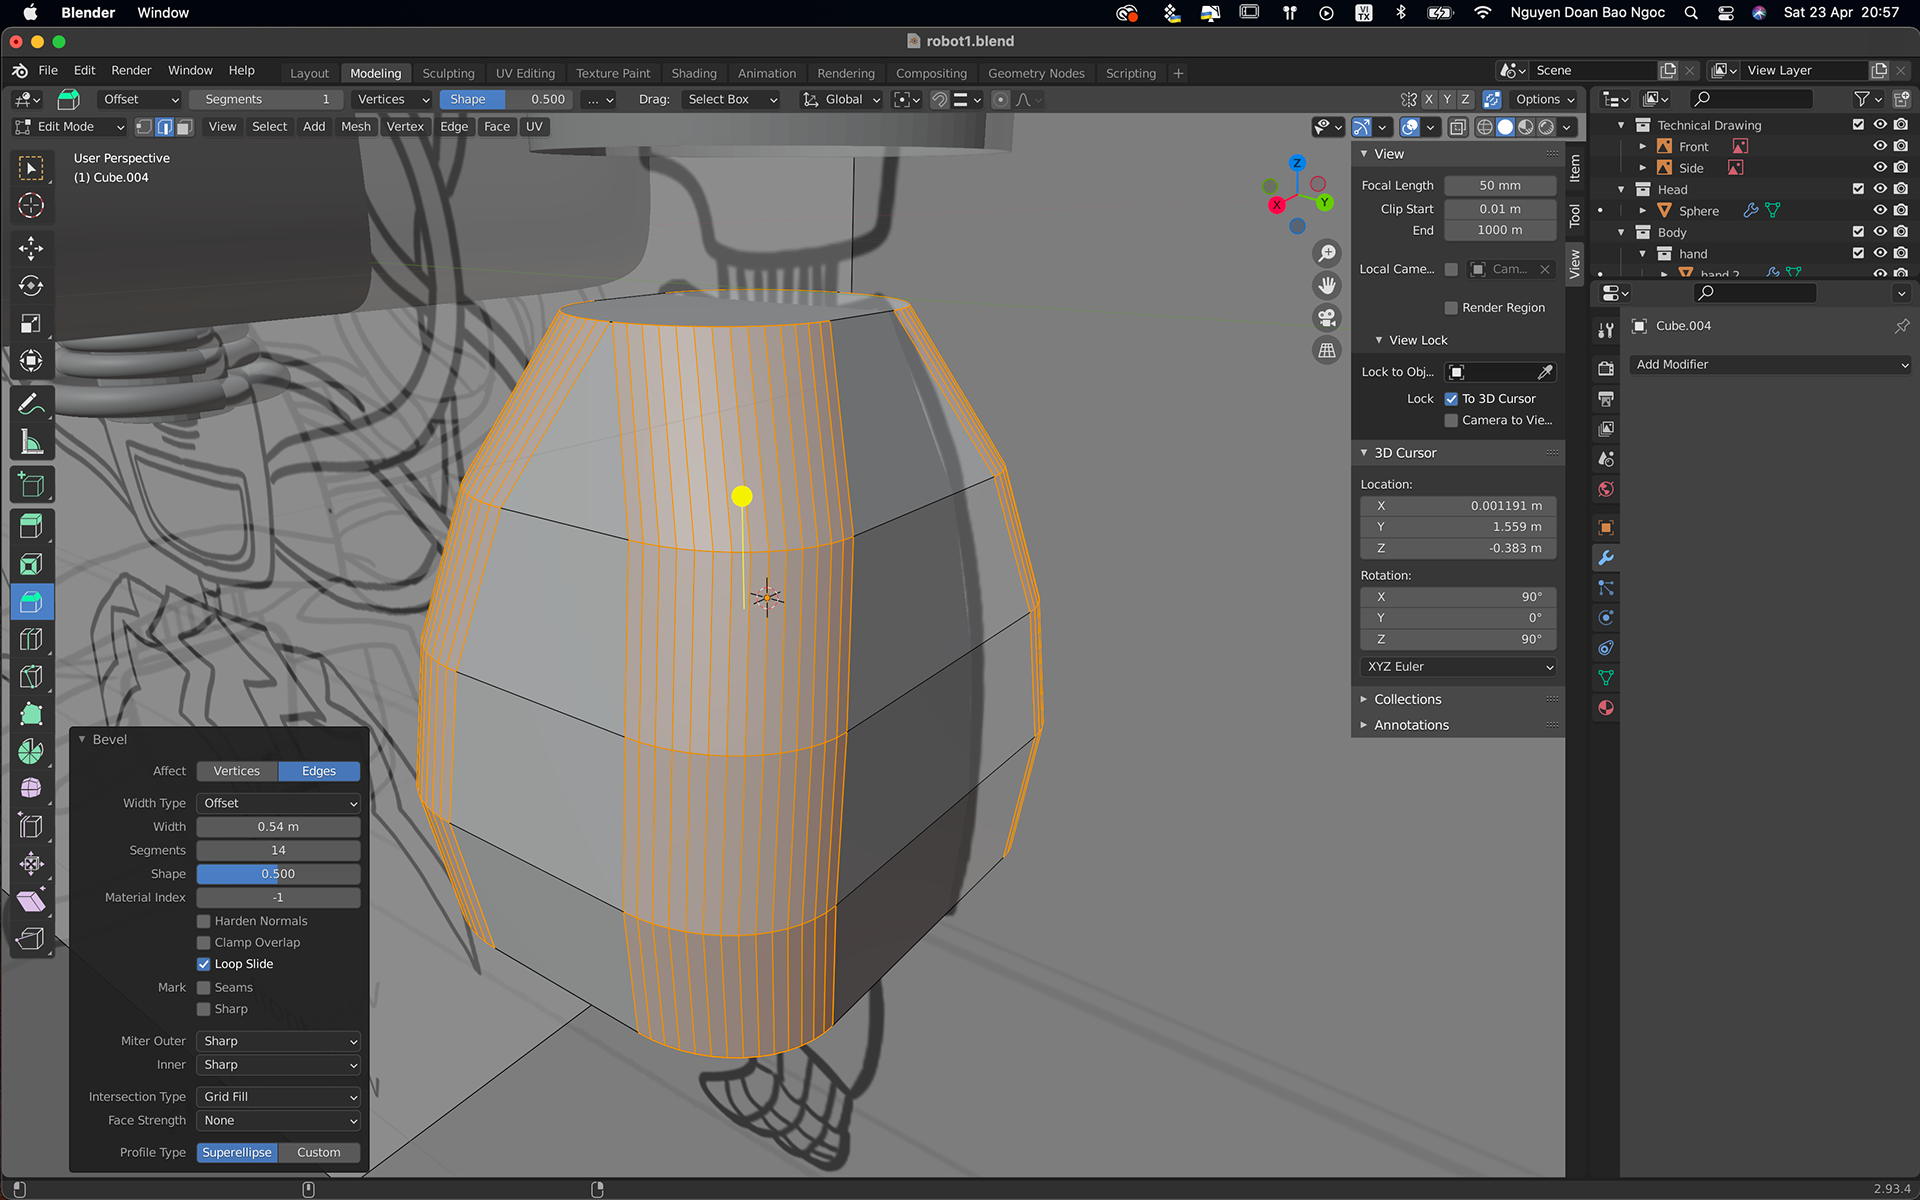Open Intersection Type Grid Fill dropdown
This screenshot has height=1200, width=1920.
(x=278, y=1098)
